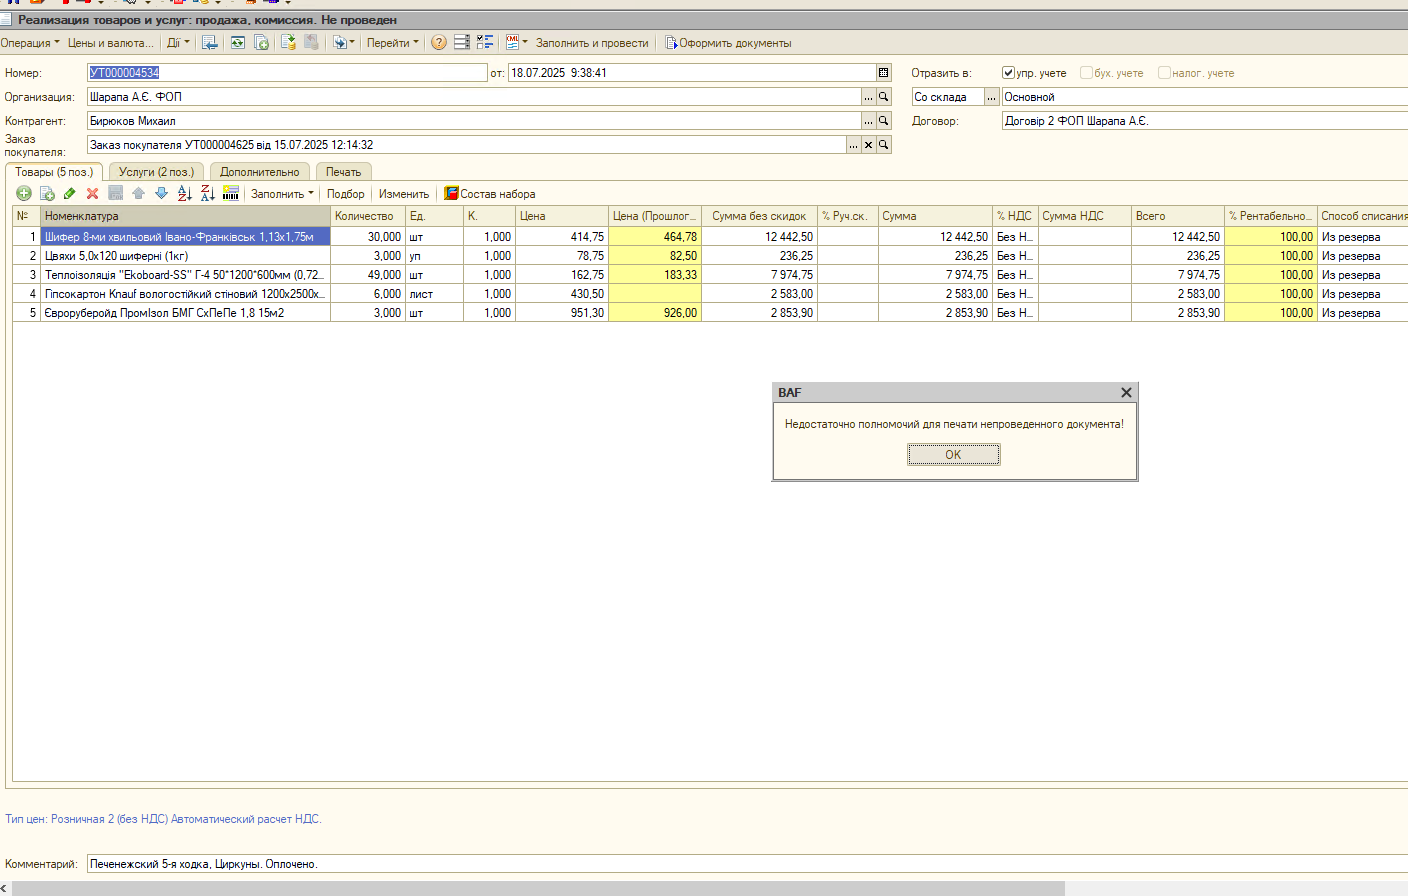Click into the Комментарий input field

[747, 864]
